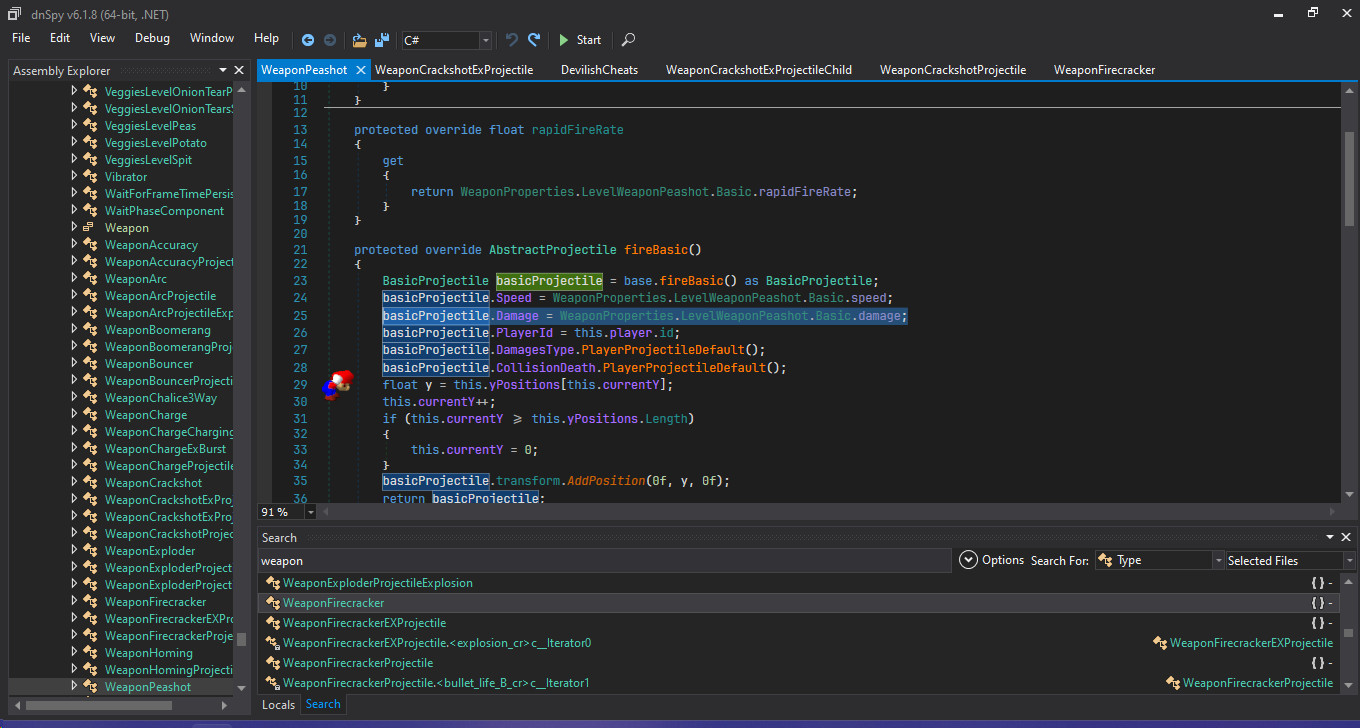Image resolution: width=1360 pixels, height=728 pixels.
Task: Select WeaponFirecrackerProjectile in search results
Action: tap(357, 663)
